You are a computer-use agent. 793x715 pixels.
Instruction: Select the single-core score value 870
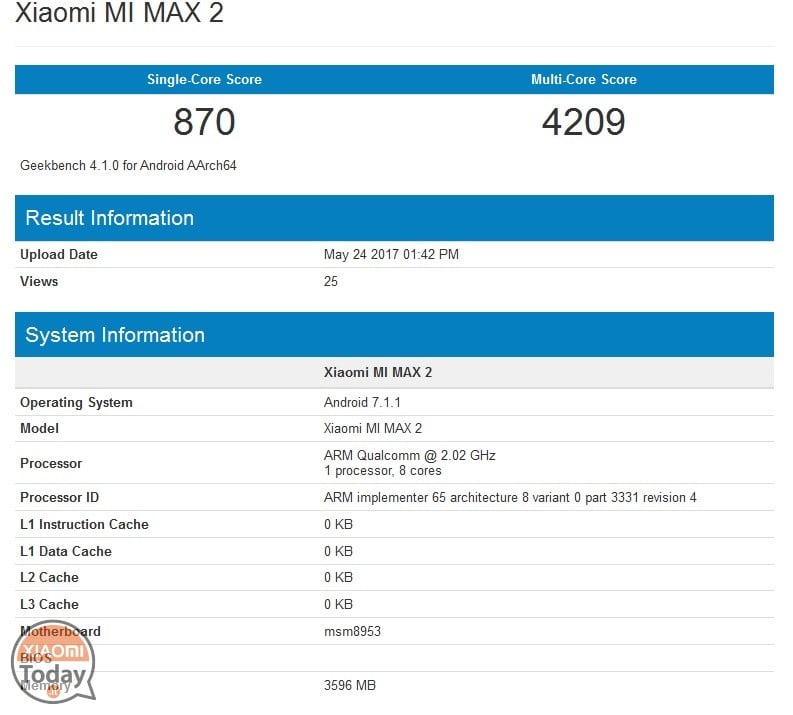tap(204, 122)
